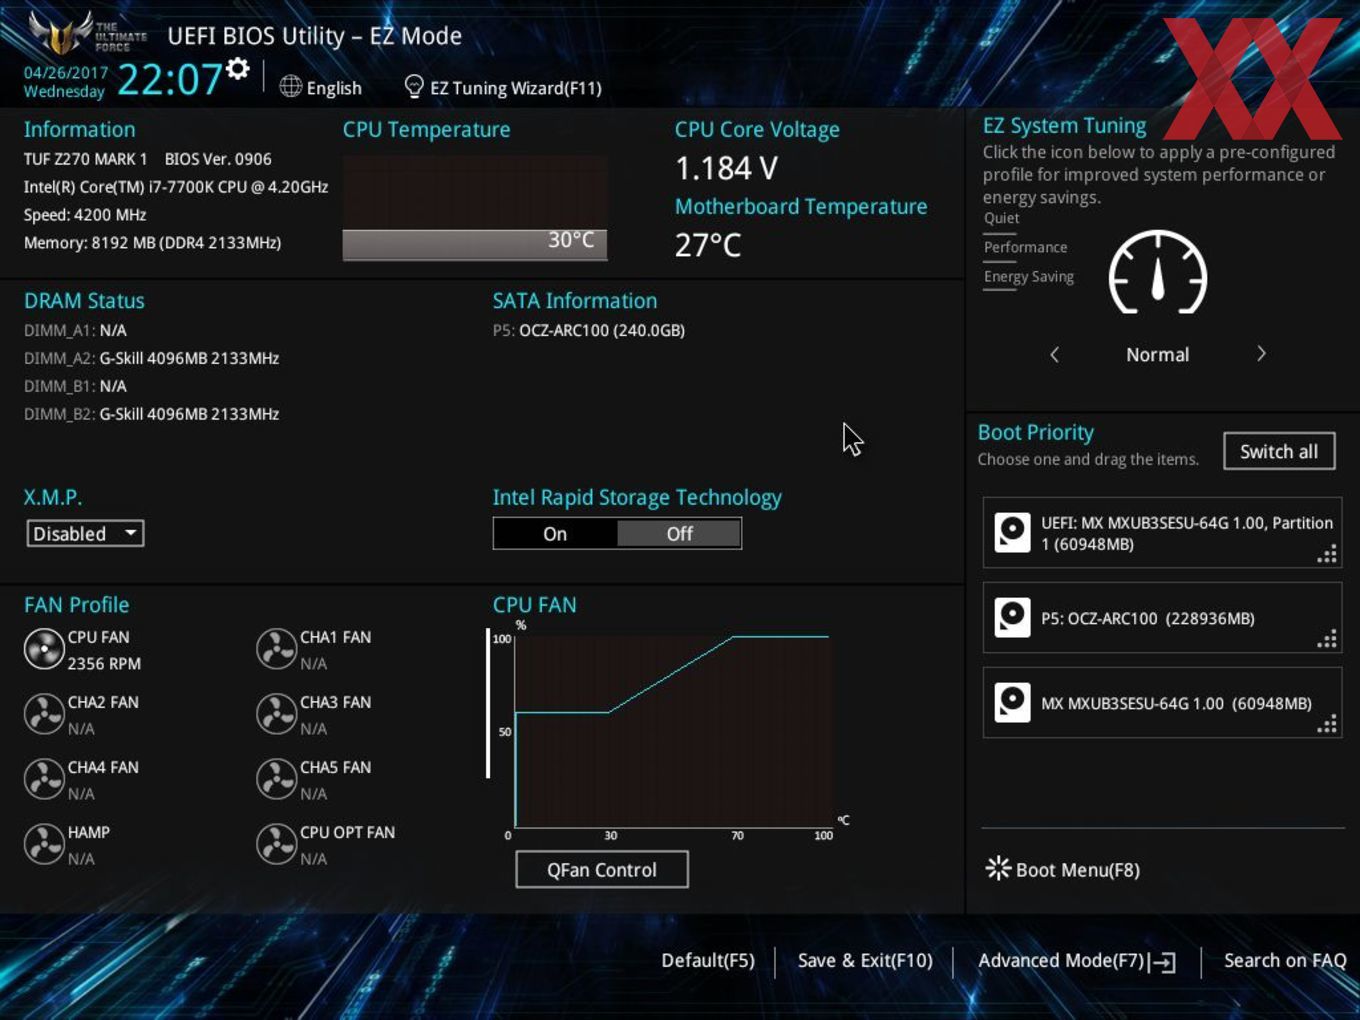This screenshot has width=1360, height=1020.
Task: Click the 04/26/2017 date text
Action: 66,73
